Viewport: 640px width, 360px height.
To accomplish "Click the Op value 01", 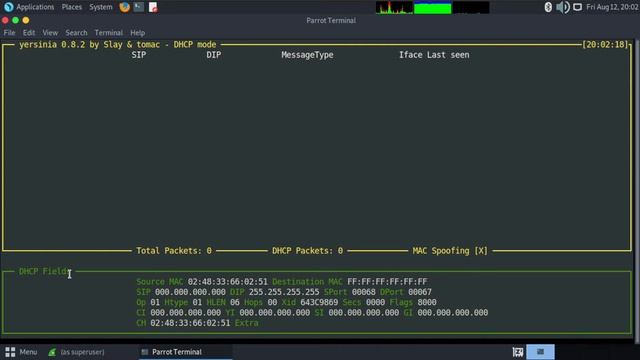I will pyautogui.click(x=155, y=302).
